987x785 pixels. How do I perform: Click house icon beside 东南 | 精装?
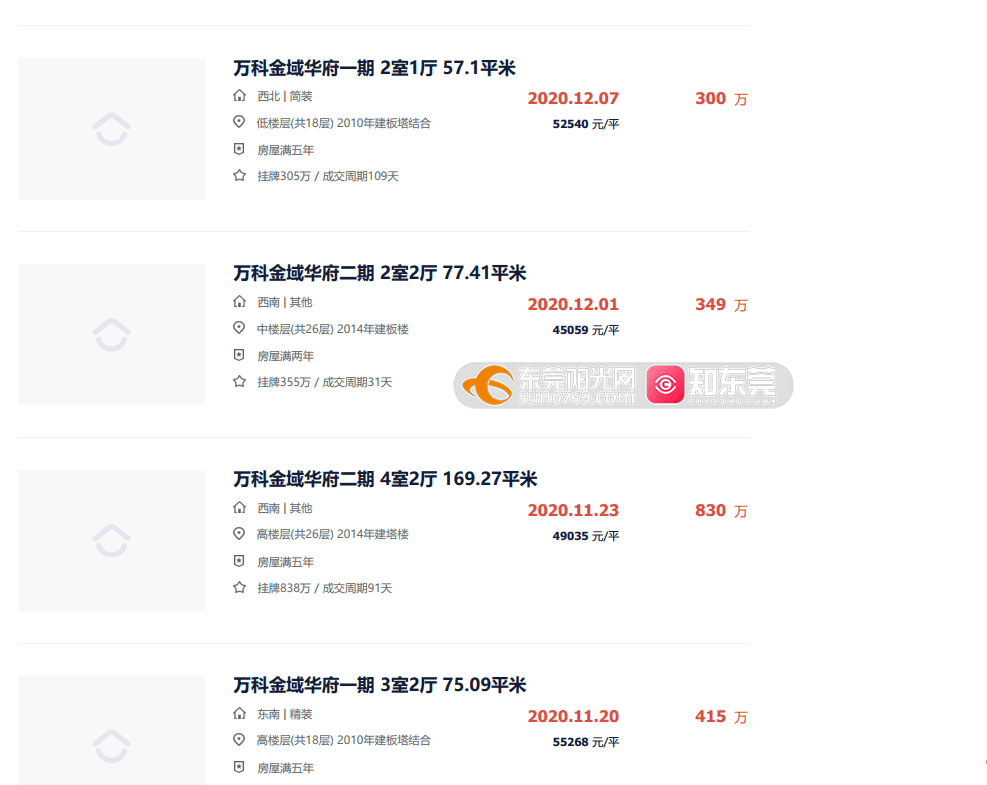tap(239, 713)
